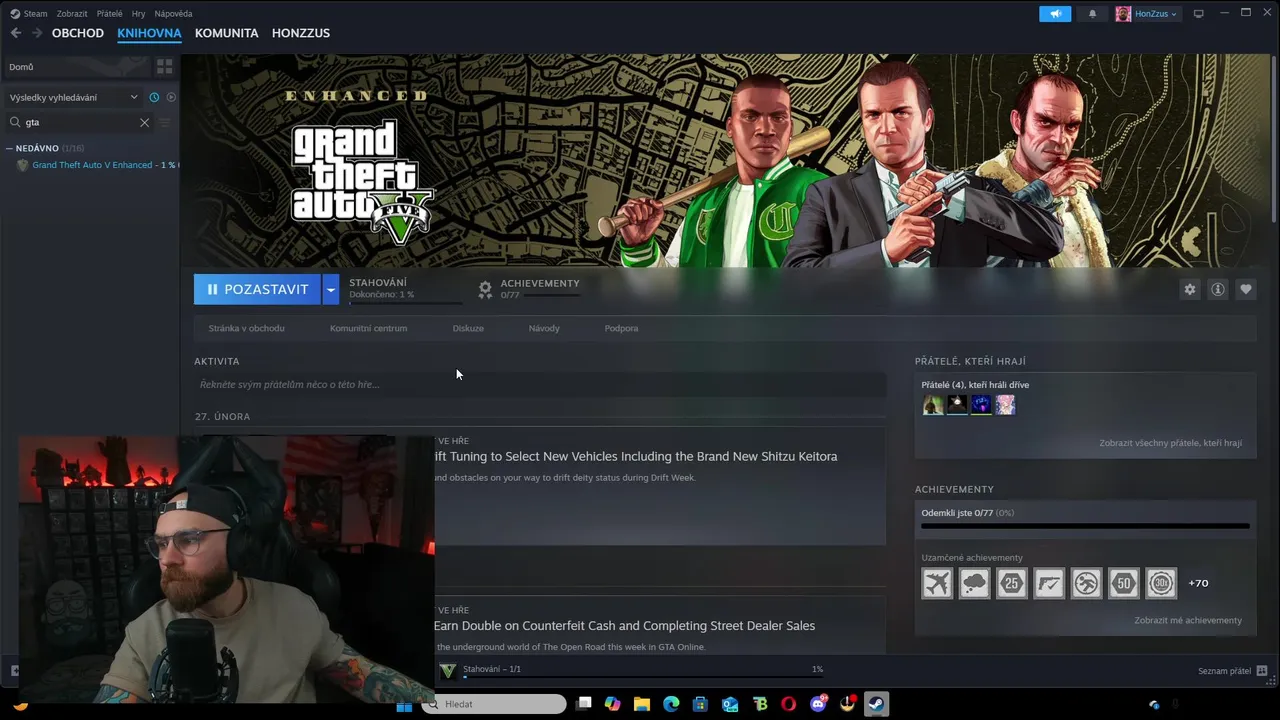
Task: Click the Steam icon in Windows taskbar
Action: (876, 704)
